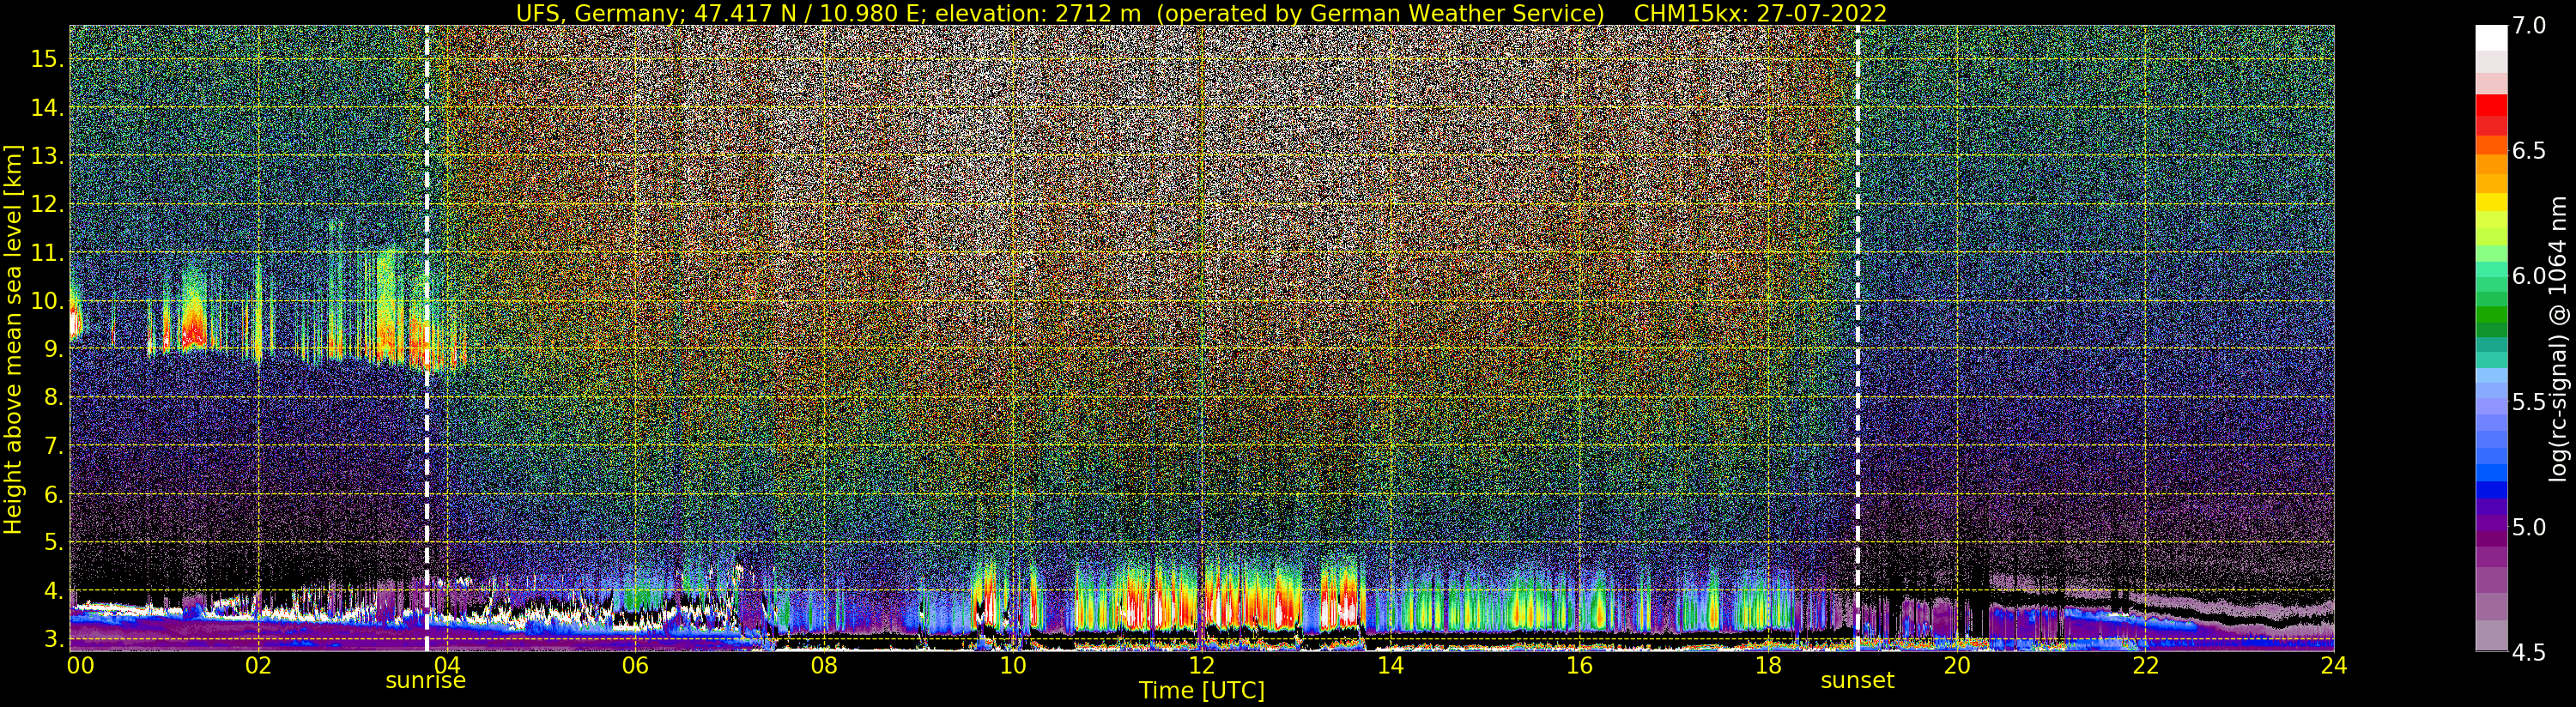Click the height tick label "15."
Viewport: 2576px width, 707px height.
(47, 59)
